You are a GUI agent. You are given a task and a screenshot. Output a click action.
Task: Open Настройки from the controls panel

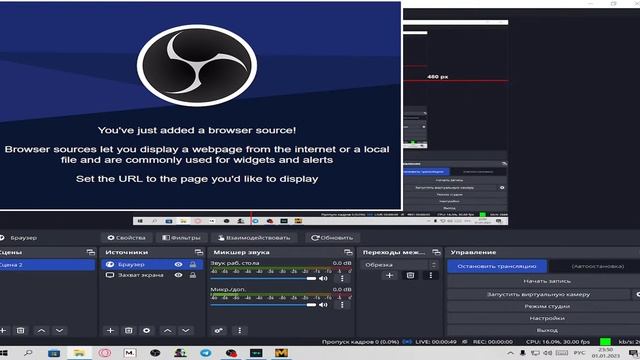pyautogui.click(x=547, y=318)
